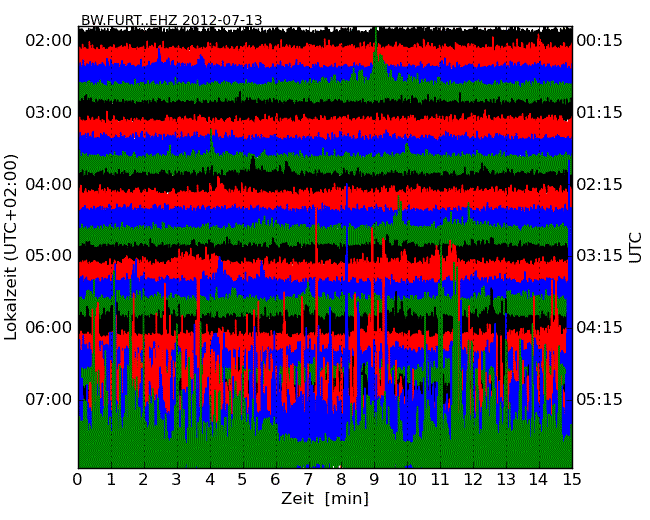Click x-axis tick label 0
This screenshot has width=650, height=520.
78,479
